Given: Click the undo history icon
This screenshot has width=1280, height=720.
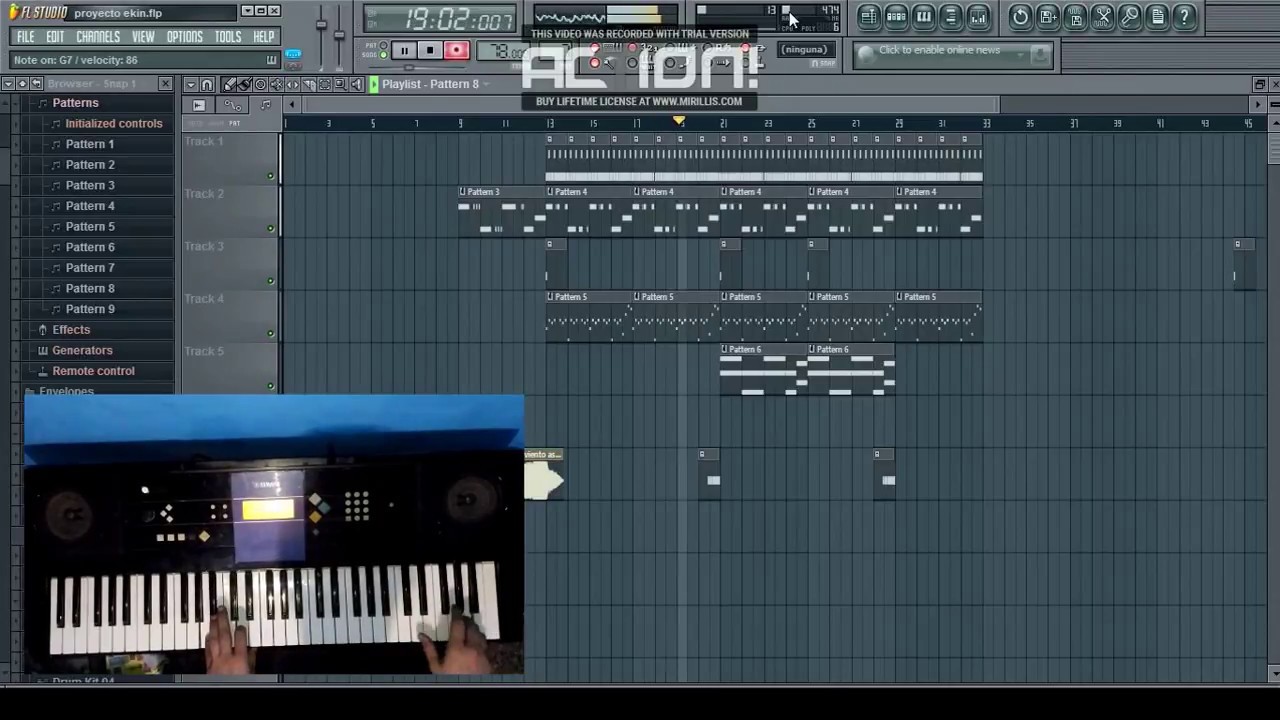Looking at the screenshot, I should (1020, 17).
